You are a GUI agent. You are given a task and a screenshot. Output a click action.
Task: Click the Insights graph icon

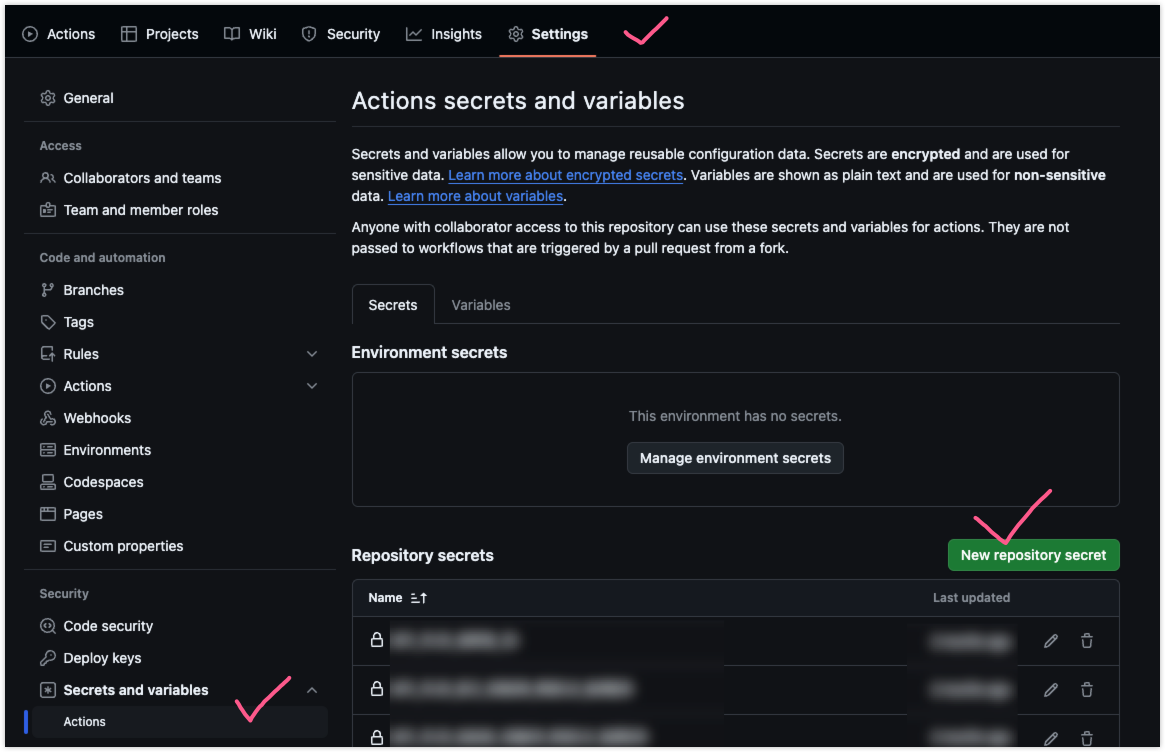(x=414, y=34)
